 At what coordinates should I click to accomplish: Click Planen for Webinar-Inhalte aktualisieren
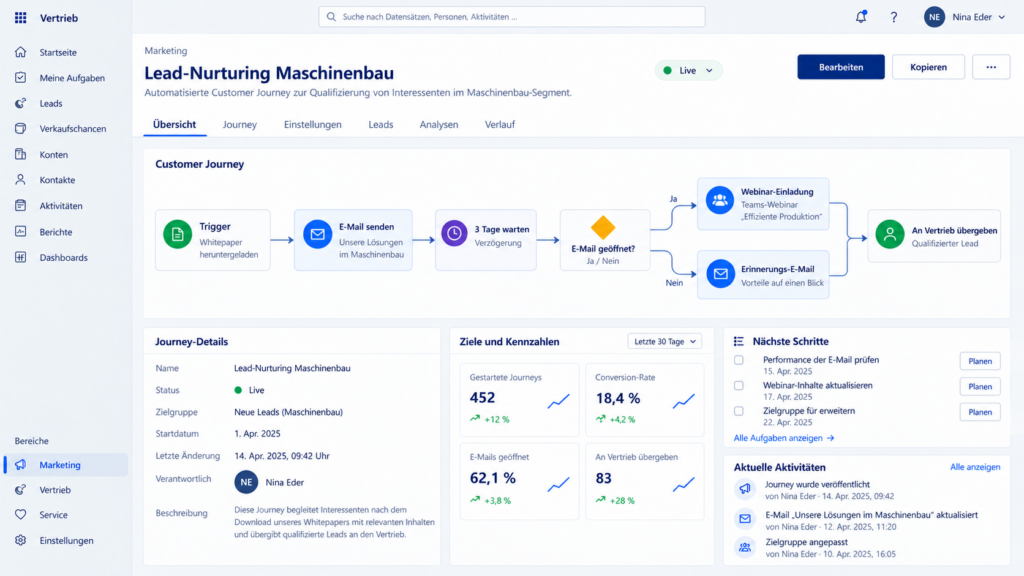980,387
